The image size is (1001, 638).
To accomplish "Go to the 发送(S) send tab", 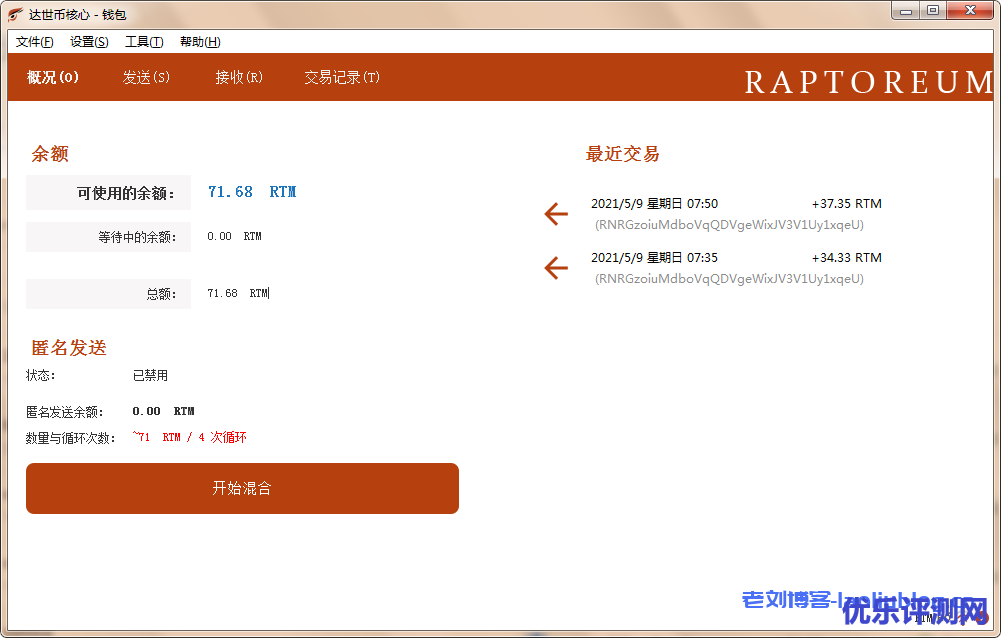I will (146, 78).
